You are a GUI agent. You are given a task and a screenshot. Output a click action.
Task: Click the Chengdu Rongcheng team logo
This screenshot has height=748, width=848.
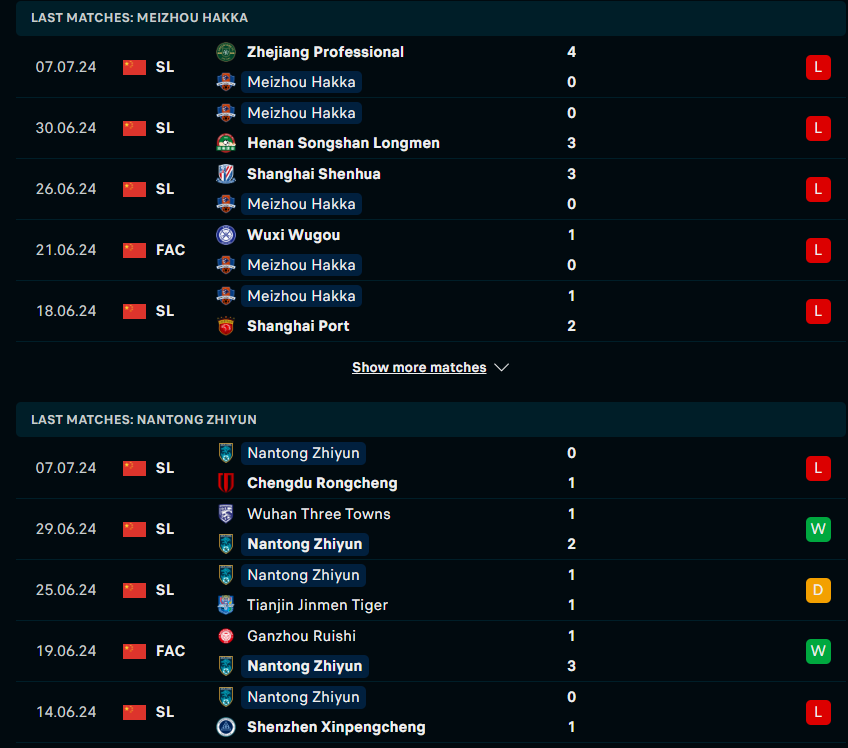click(226, 484)
